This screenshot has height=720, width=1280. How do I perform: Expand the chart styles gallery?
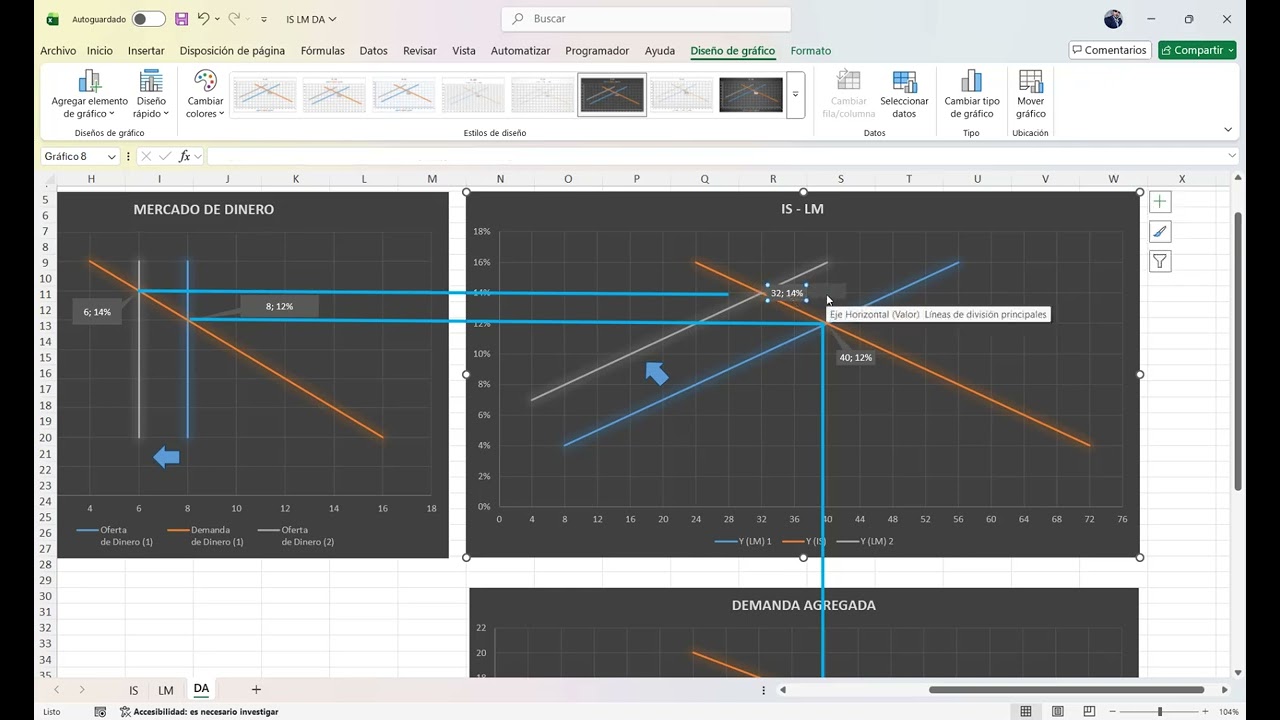796,95
